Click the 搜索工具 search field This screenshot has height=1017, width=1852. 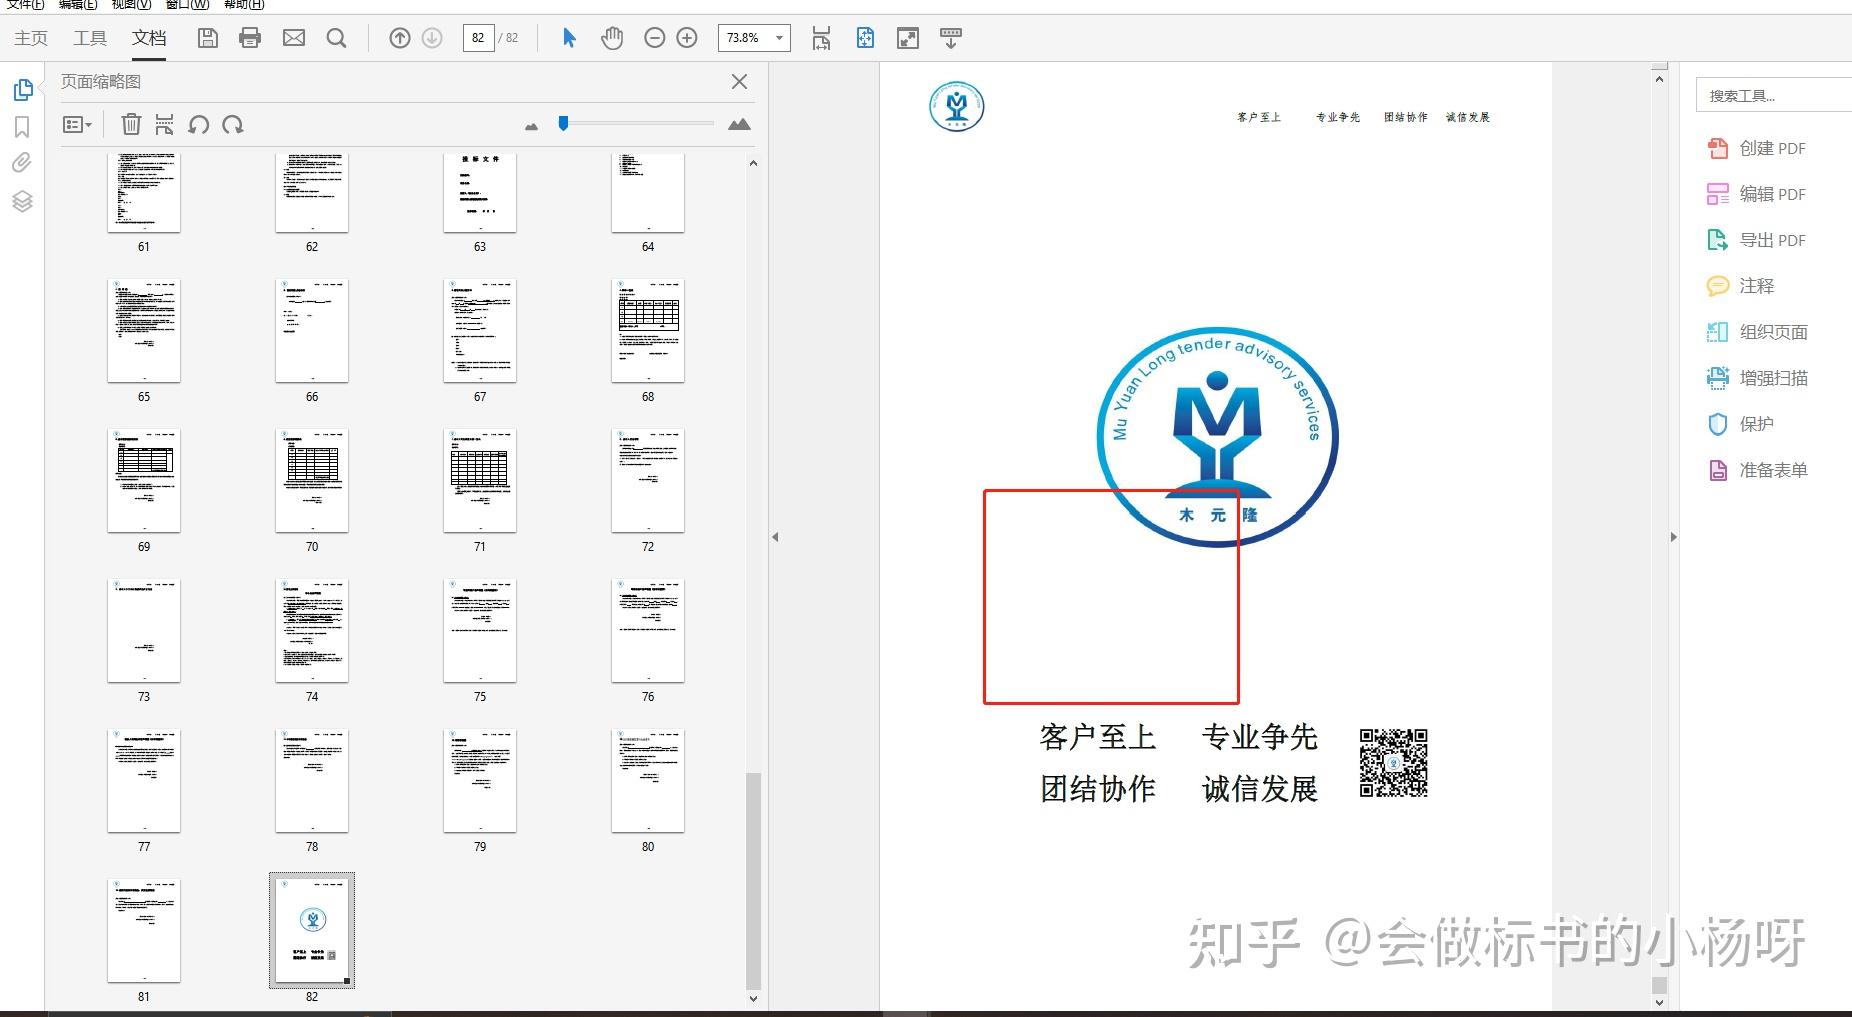click(x=1774, y=95)
